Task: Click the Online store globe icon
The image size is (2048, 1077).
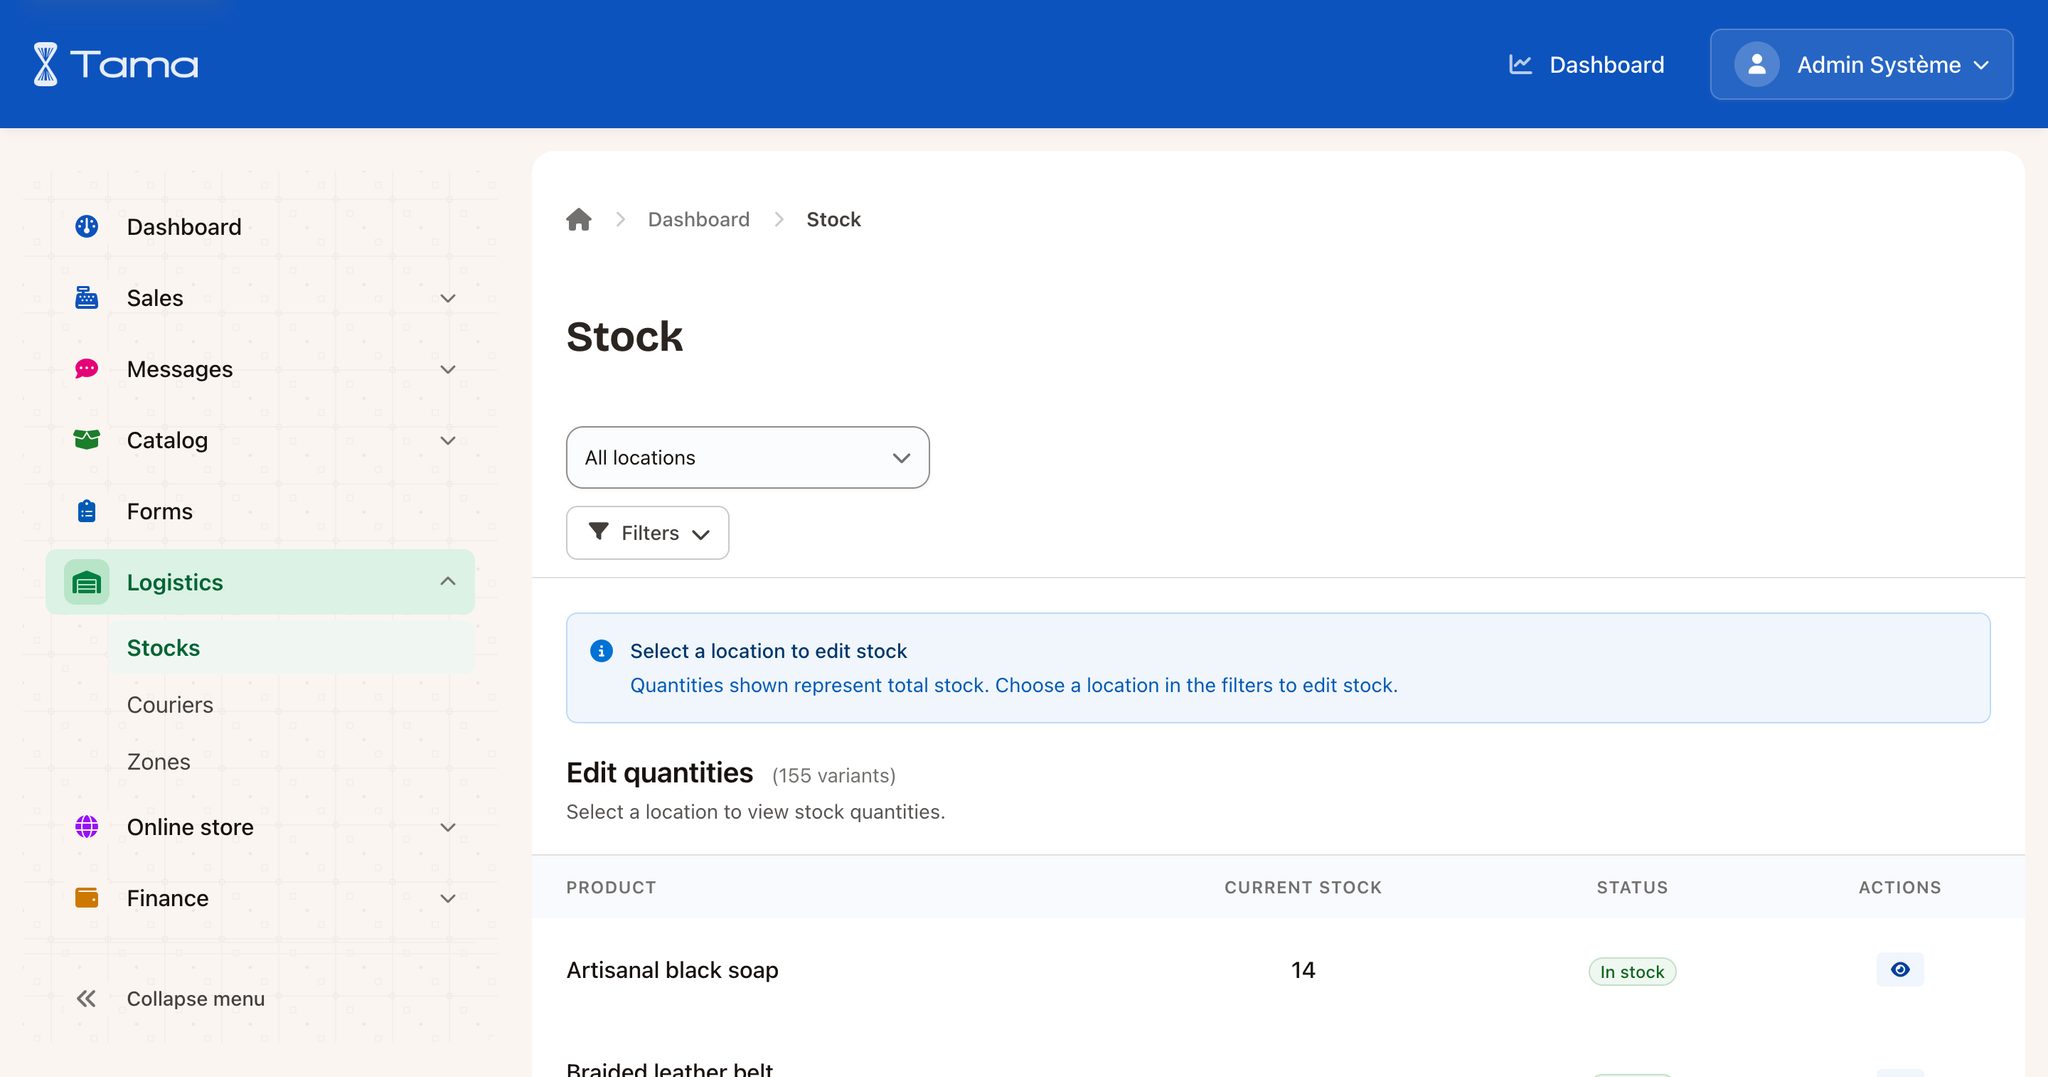Action: coord(87,826)
